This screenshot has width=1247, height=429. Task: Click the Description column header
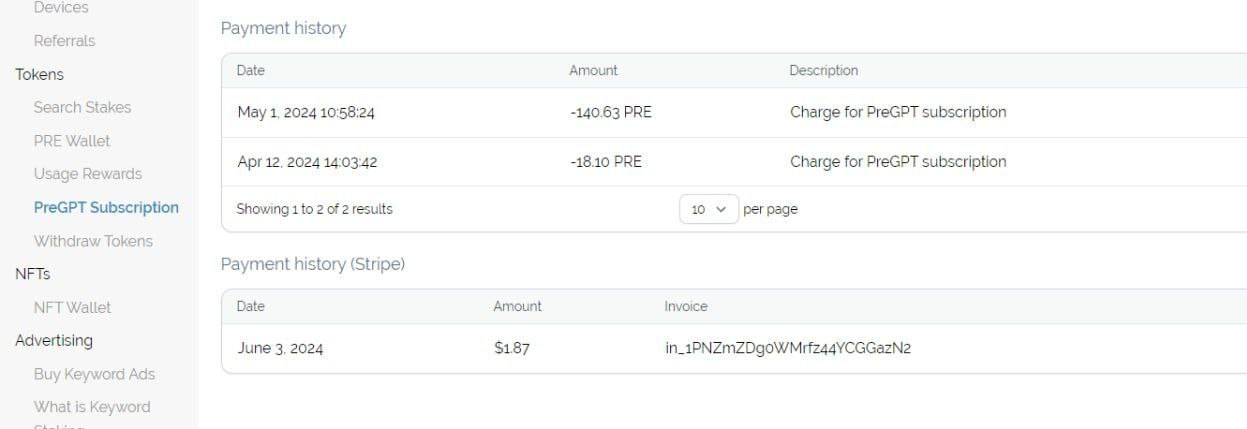pos(823,71)
